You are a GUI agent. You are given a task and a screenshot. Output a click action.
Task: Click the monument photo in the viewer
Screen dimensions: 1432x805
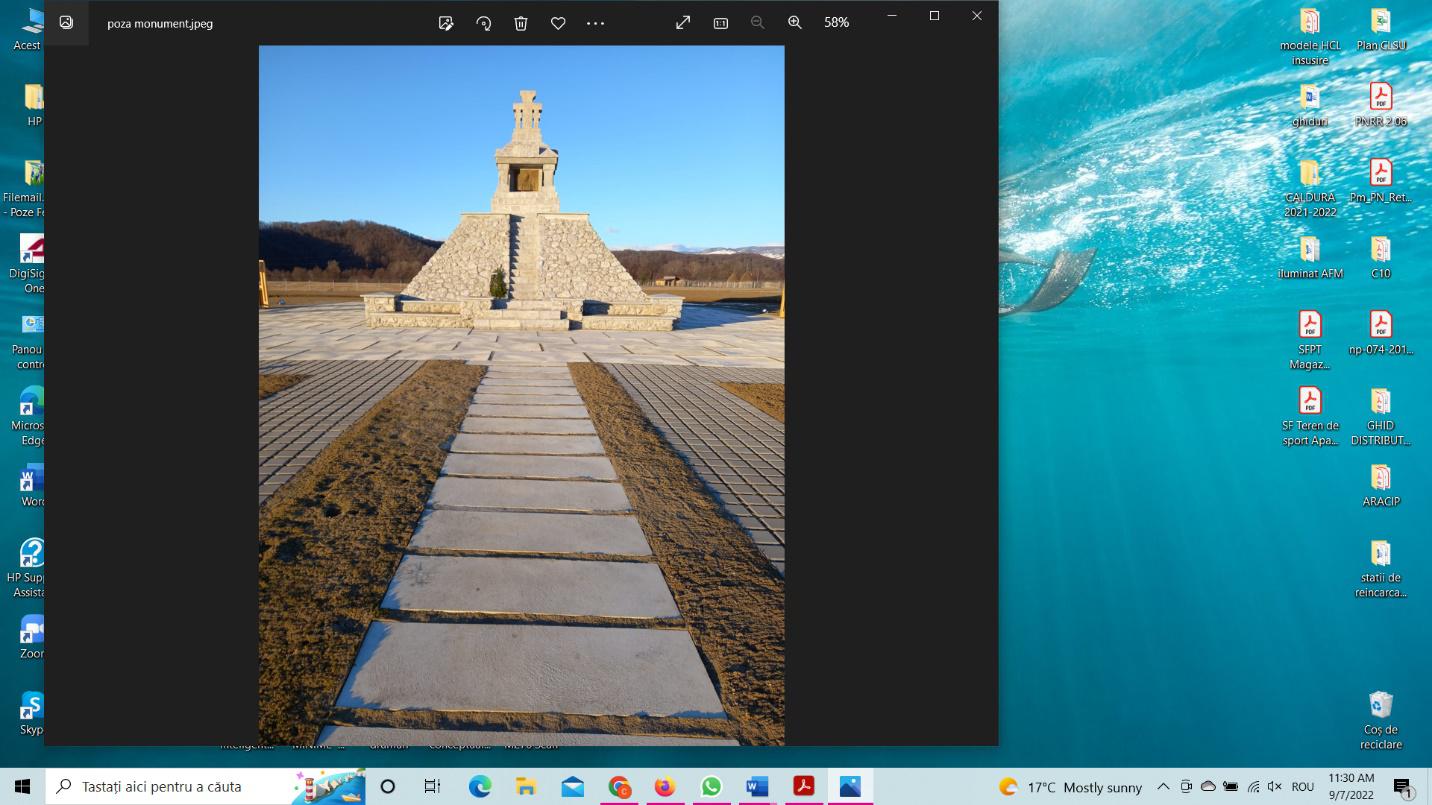[521, 395]
